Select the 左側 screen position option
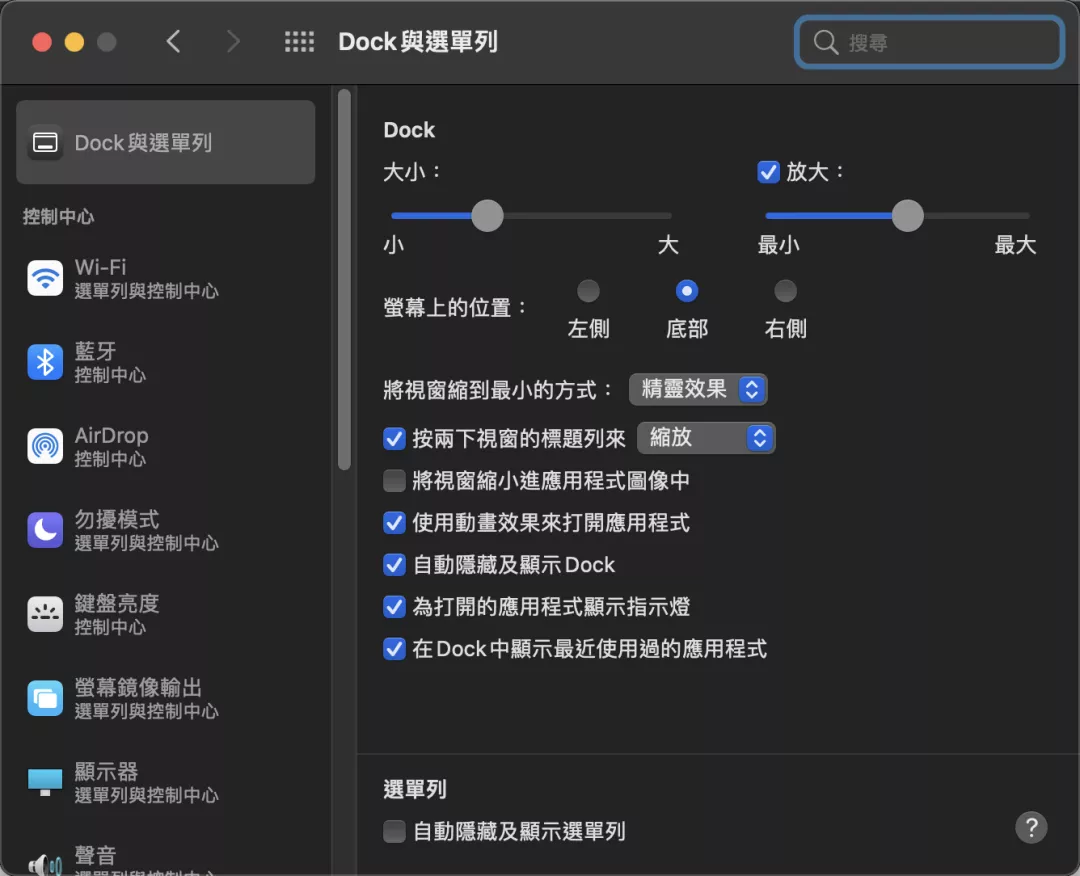Screen dimensions: 1080x876 click(x=588, y=290)
